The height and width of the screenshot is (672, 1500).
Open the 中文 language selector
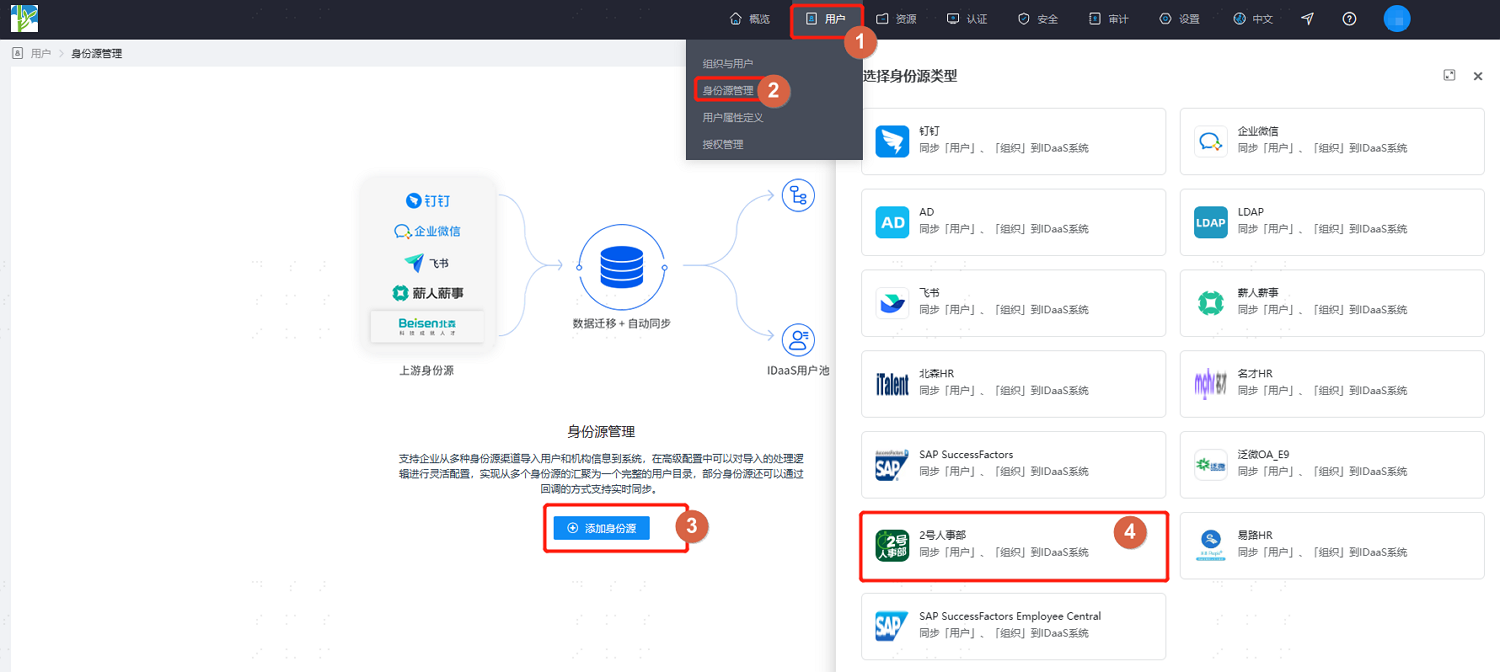[1253, 19]
